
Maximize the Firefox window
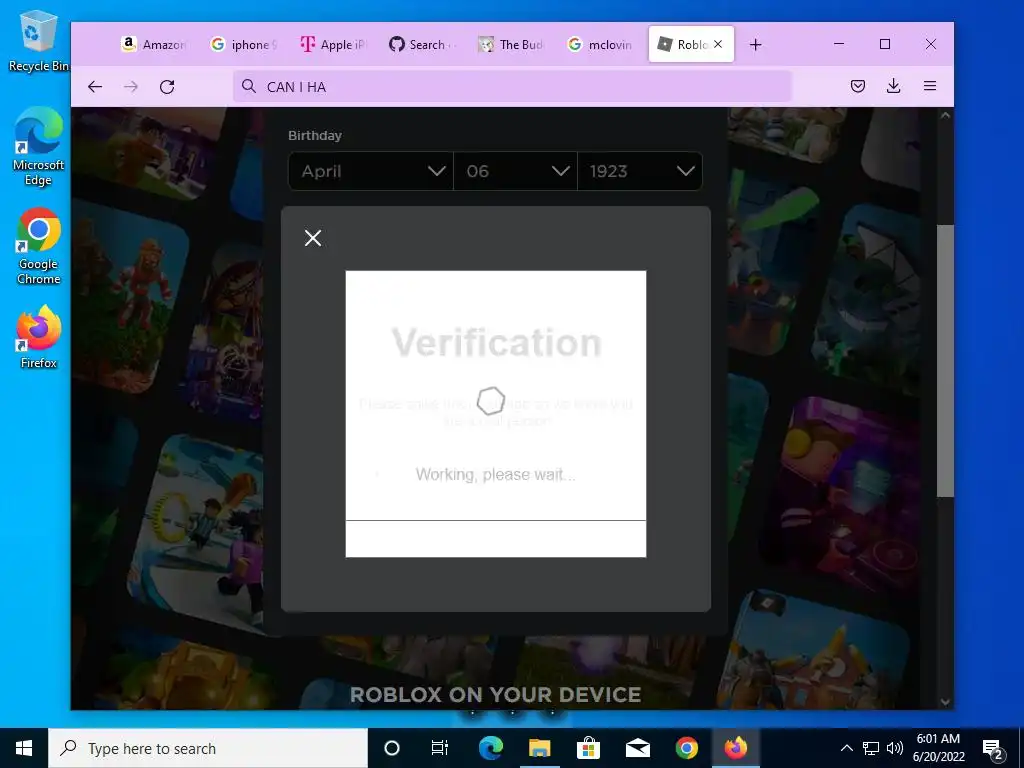pos(885,44)
